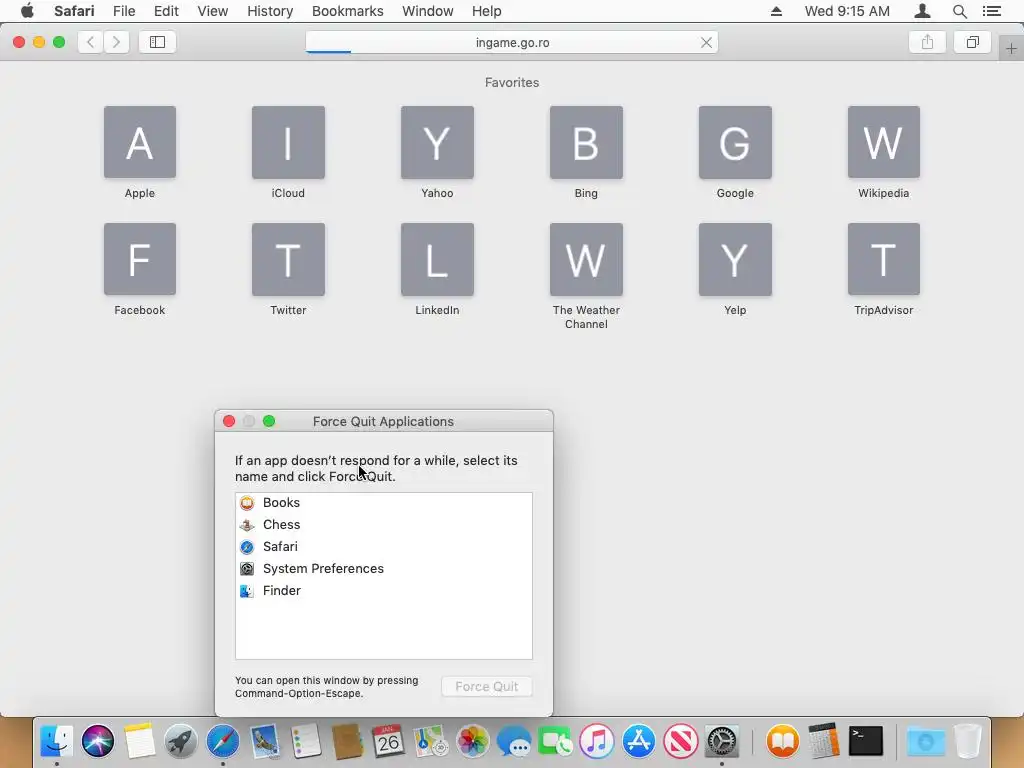The height and width of the screenshot is (768, 1024).
Task: Open The Weather Channel favorite tile
Action: 586,259
